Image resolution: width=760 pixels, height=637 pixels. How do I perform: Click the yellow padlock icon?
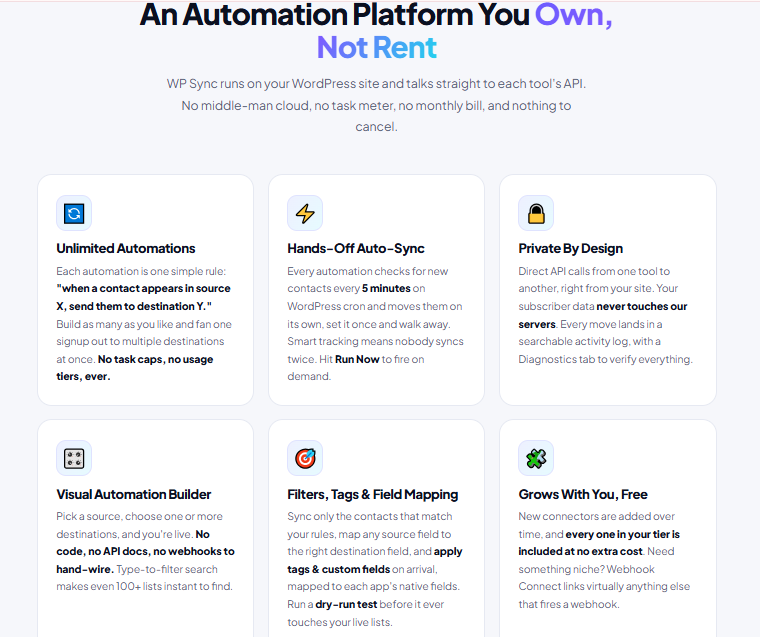coord(536,213)
